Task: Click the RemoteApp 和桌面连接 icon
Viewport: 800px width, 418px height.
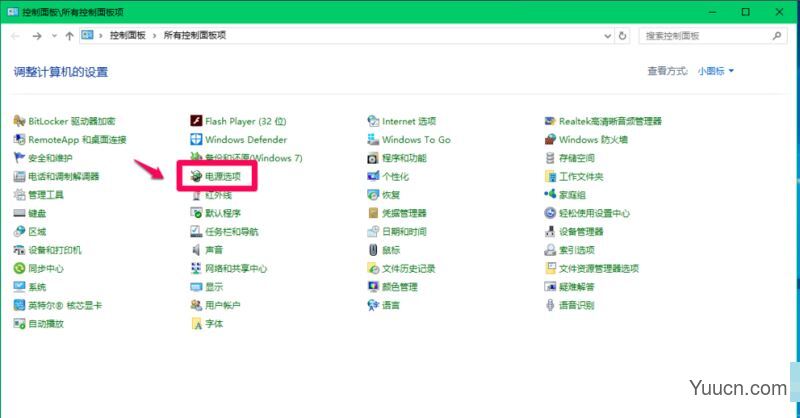Action: 19,139
